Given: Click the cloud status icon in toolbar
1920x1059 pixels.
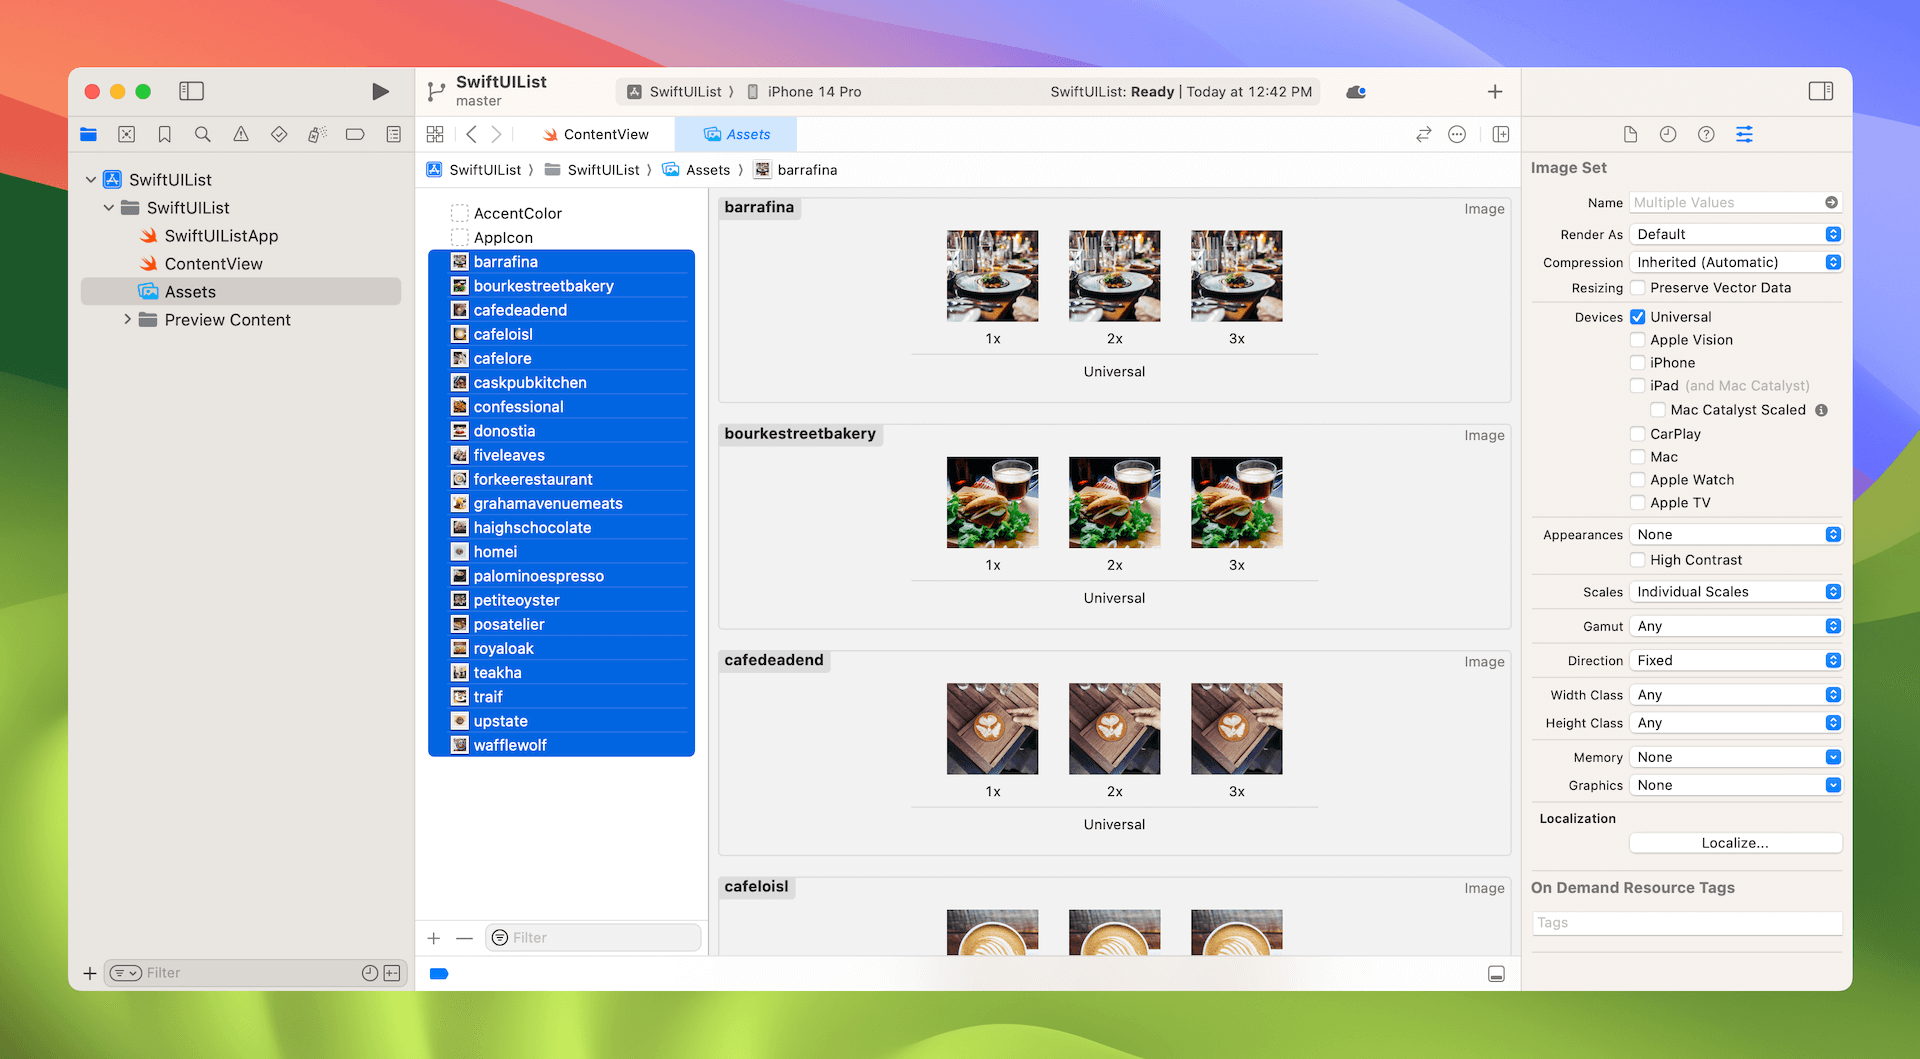Looking at the screenshot, I should [x=1356, y=92].
